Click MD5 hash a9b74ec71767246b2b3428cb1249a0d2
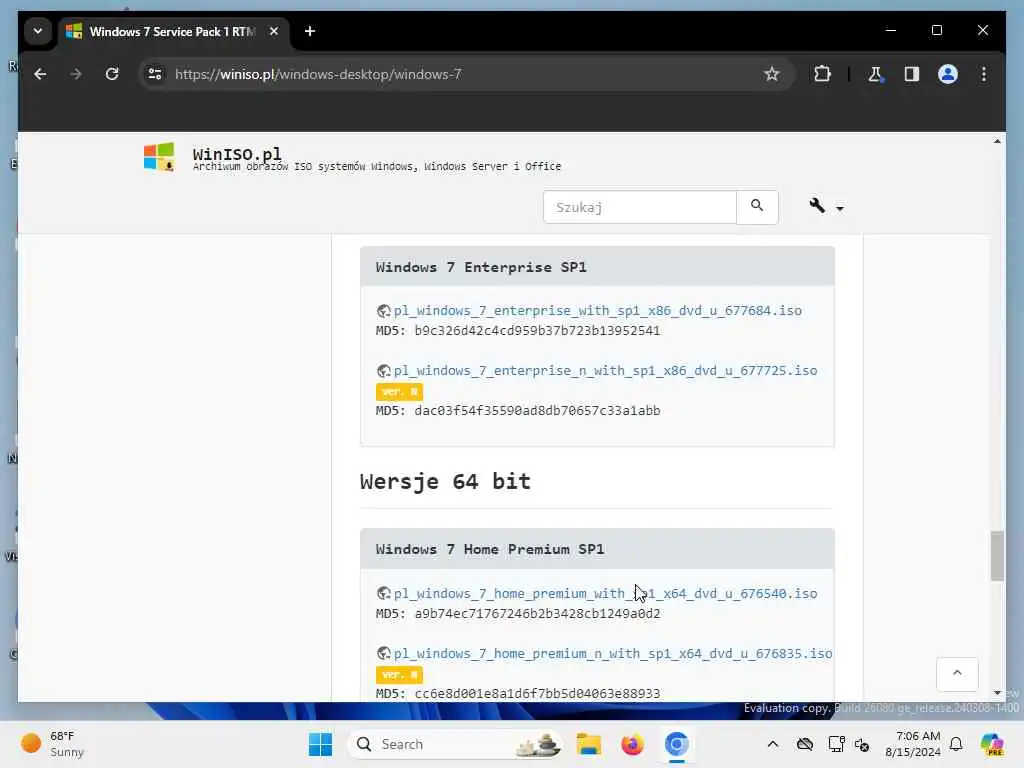 coord(537,614)
